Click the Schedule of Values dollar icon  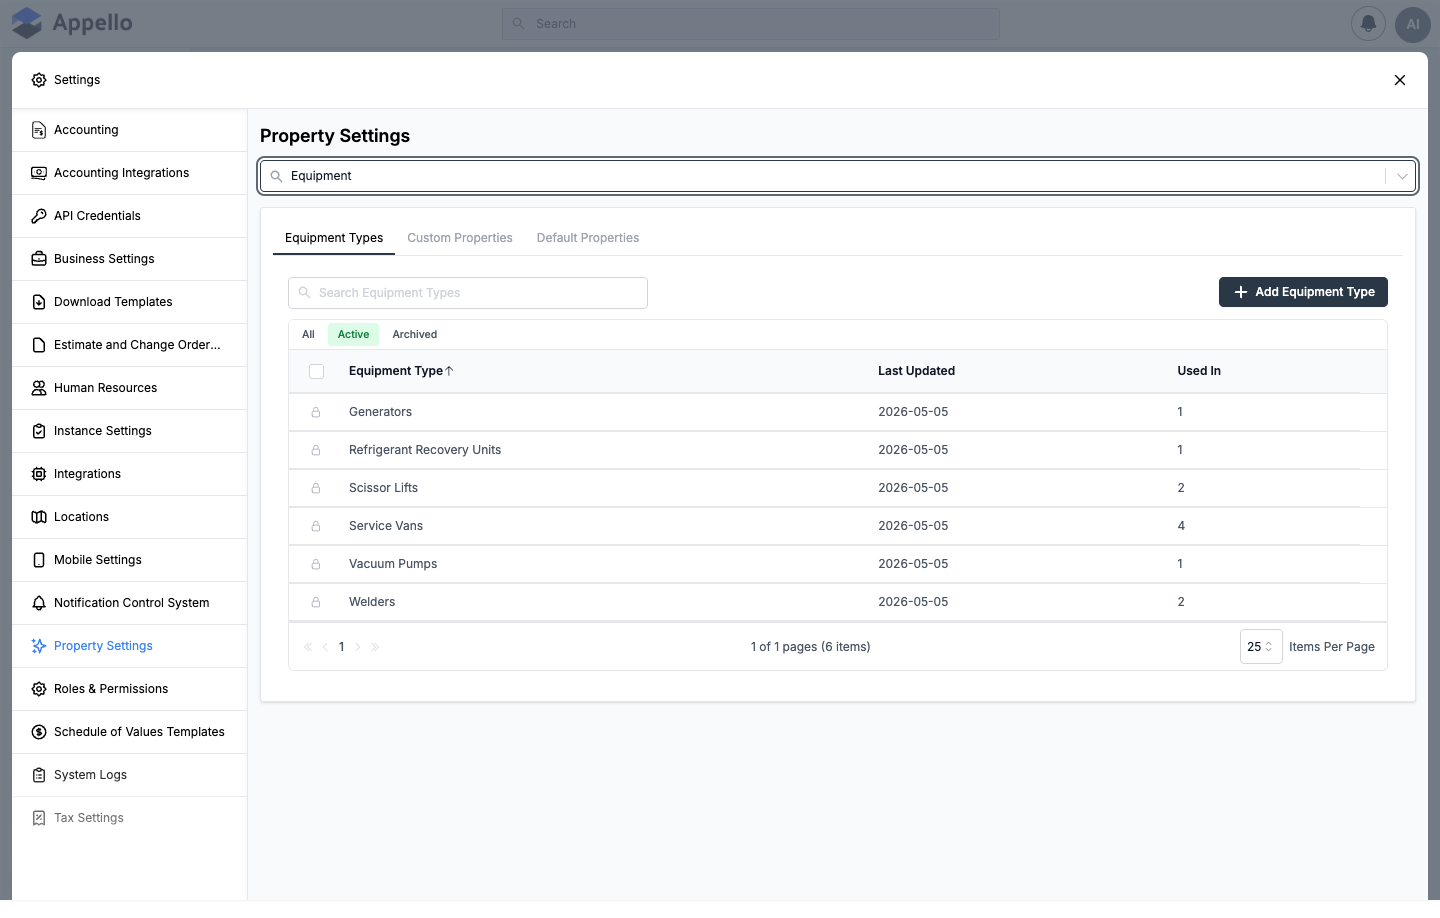click(x=39, y=732)
